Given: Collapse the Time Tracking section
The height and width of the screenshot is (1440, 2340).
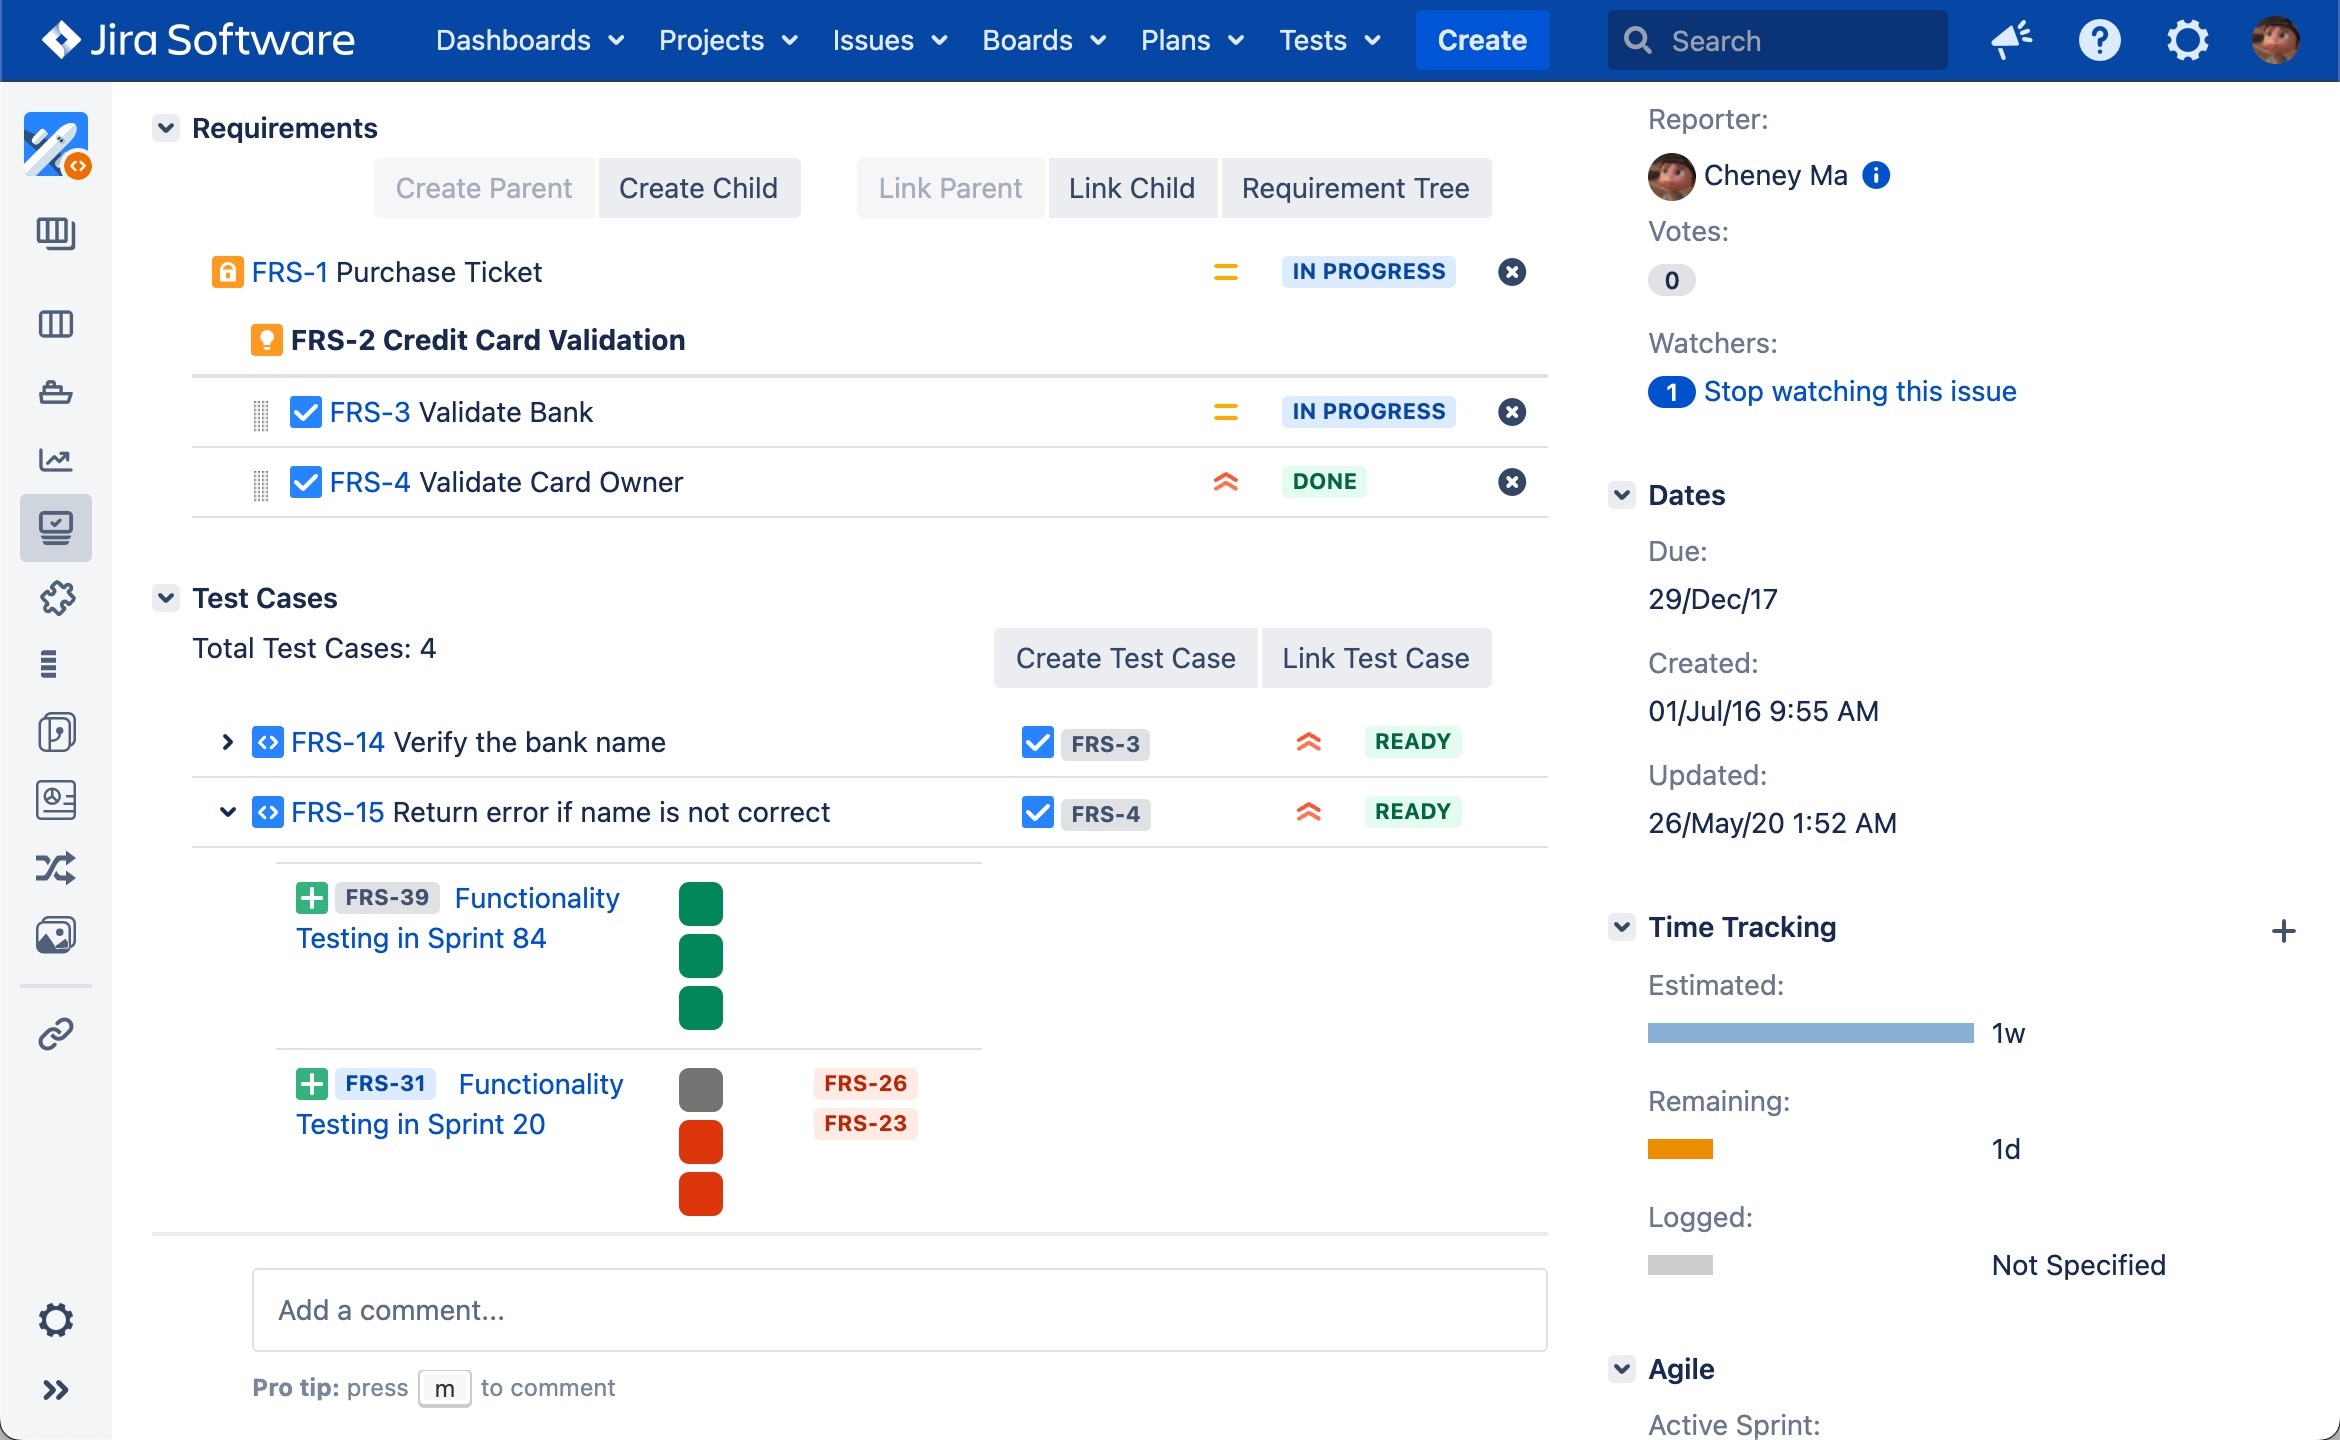Looking at the screenshot, I should coord(1621,926).
